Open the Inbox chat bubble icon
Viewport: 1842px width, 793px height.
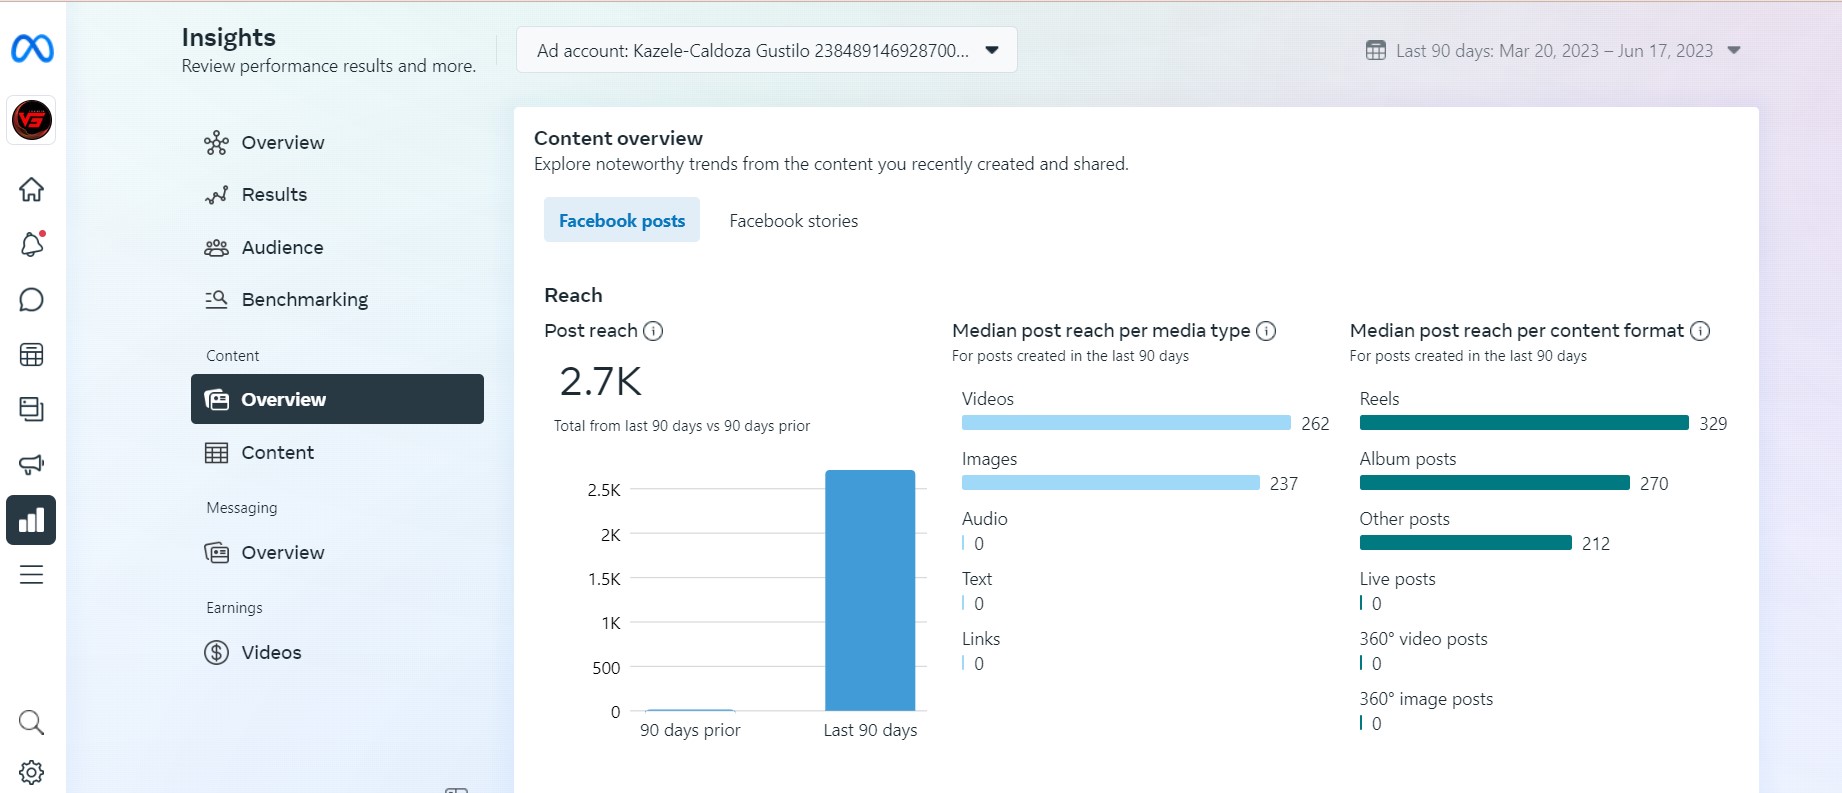(32, 300)
